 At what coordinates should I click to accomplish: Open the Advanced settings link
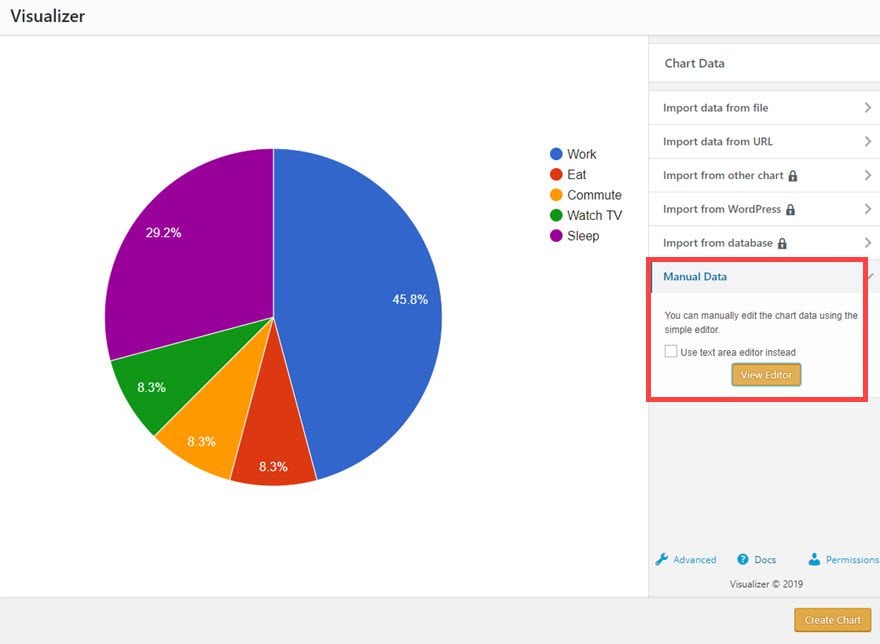click(694, 560)
